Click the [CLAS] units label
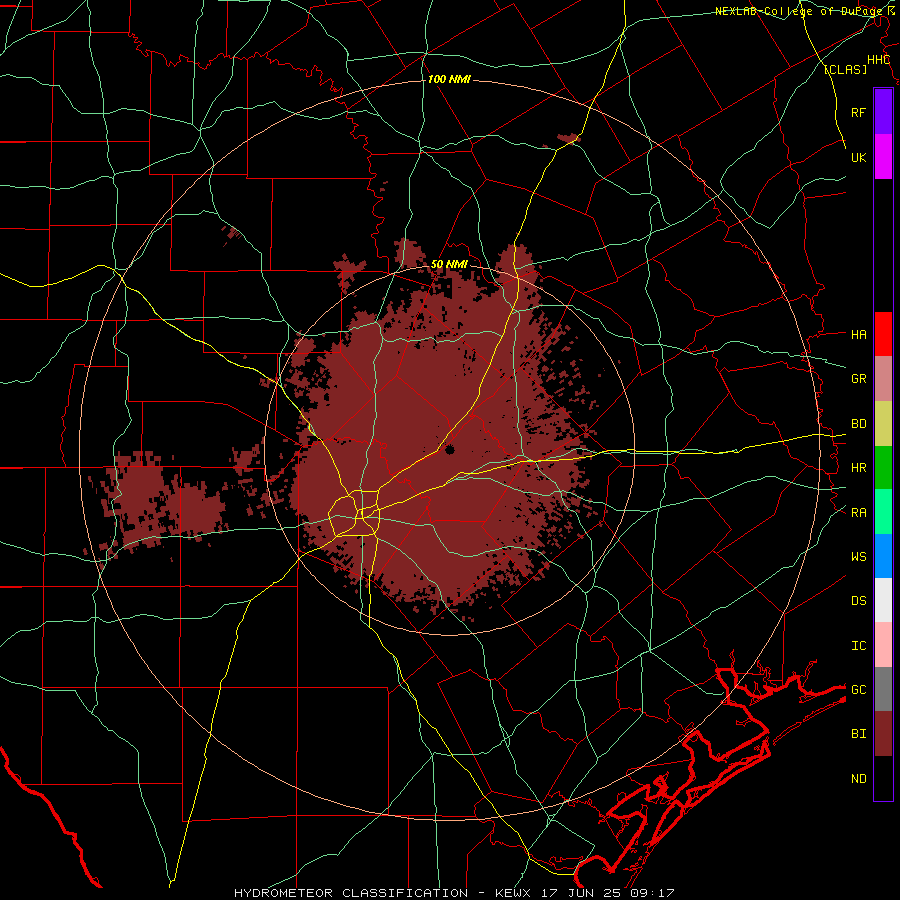Viewport: 900px width, 900px height. tap(845, 69)
